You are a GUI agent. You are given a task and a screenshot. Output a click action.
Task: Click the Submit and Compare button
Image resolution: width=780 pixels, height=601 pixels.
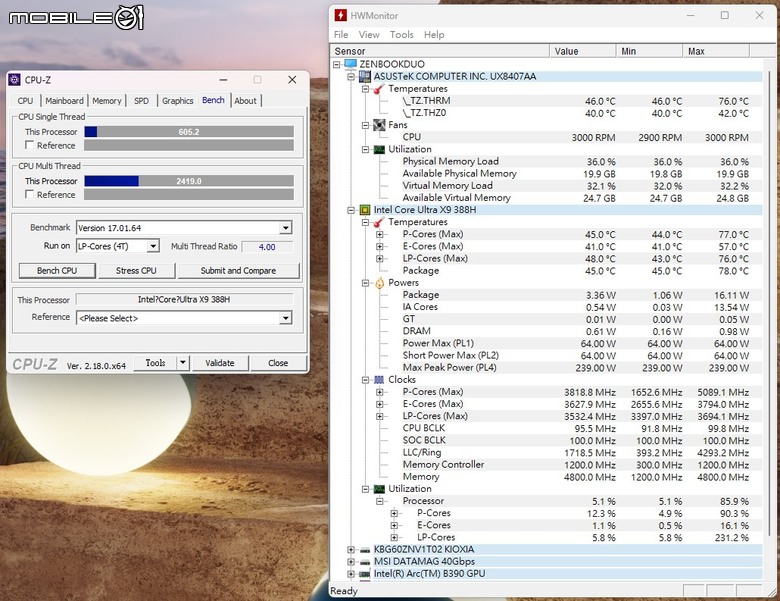point(239,271)
